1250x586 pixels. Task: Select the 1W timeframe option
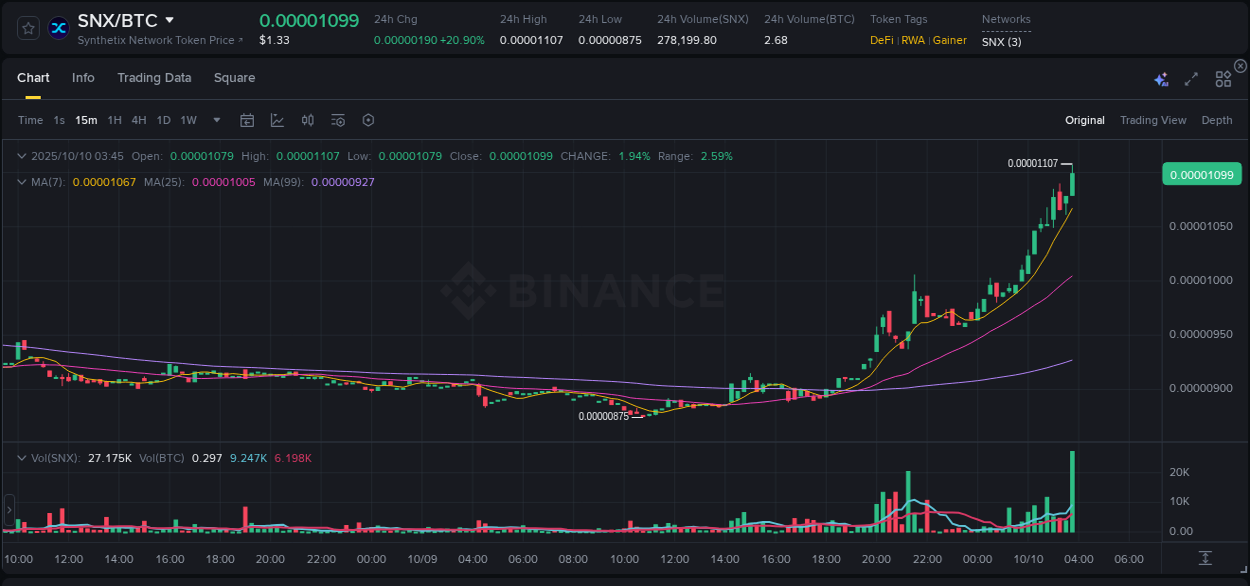coord(188,120)
